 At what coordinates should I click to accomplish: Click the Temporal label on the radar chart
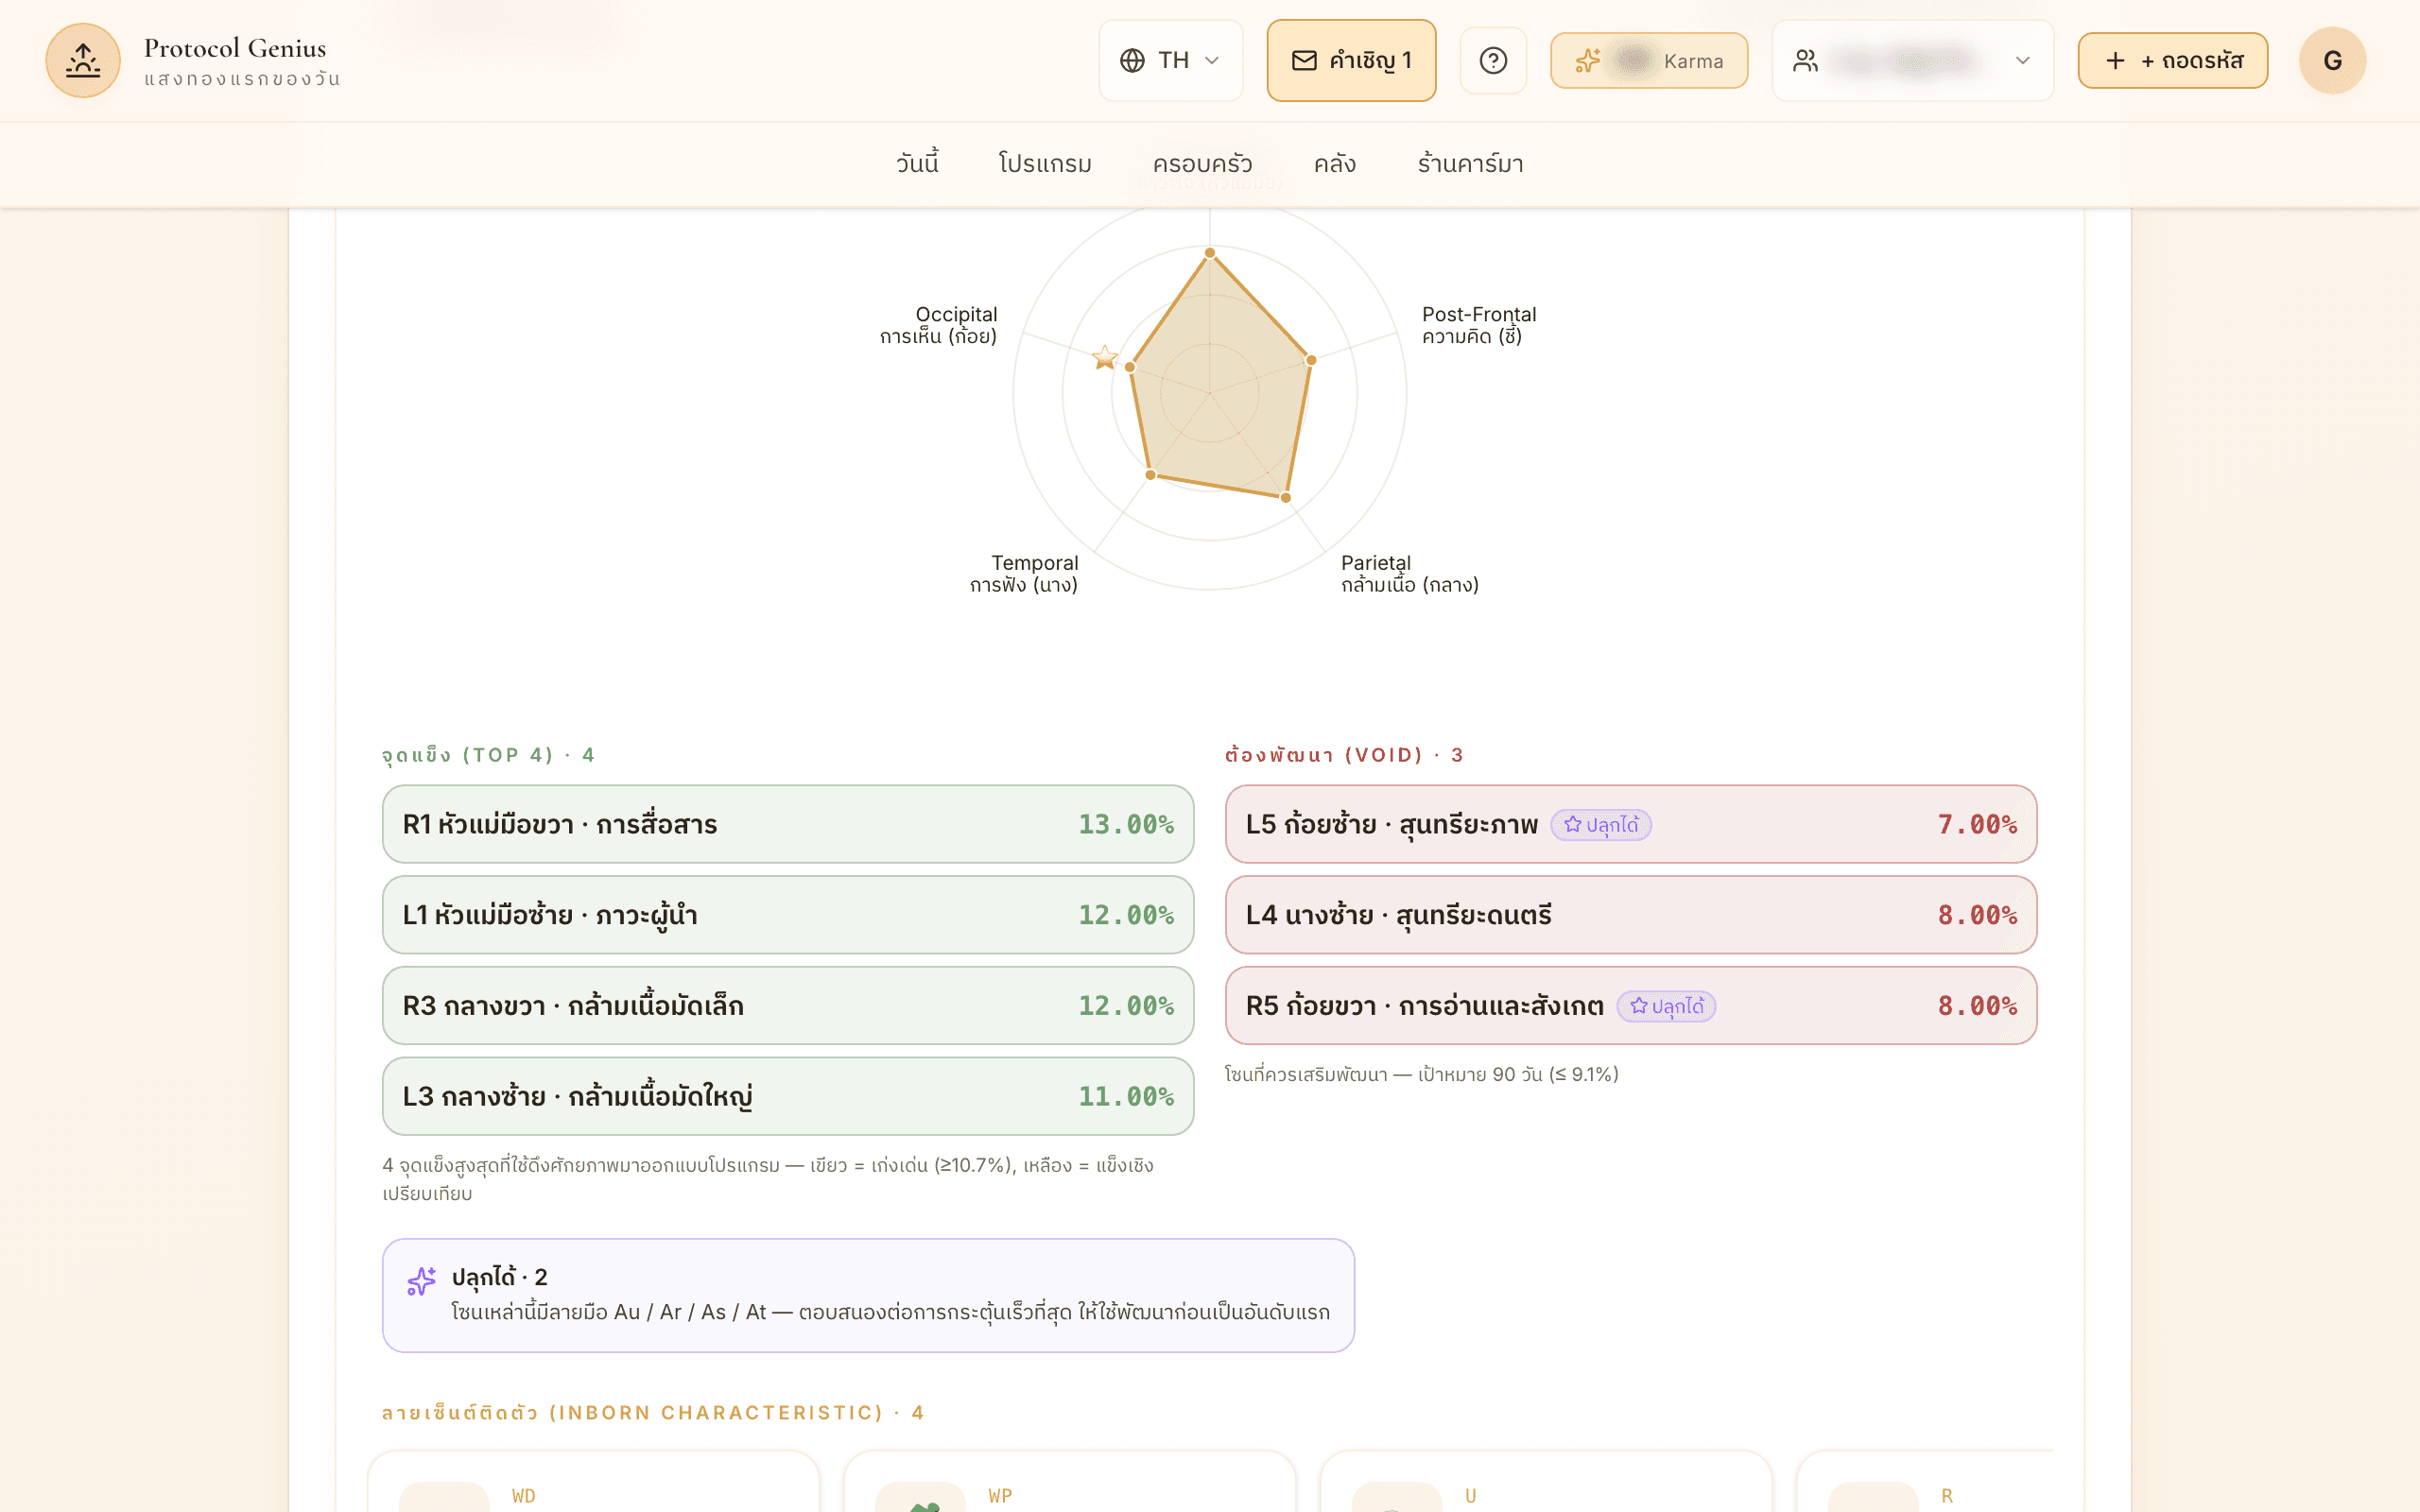[x=1024, y=574]
